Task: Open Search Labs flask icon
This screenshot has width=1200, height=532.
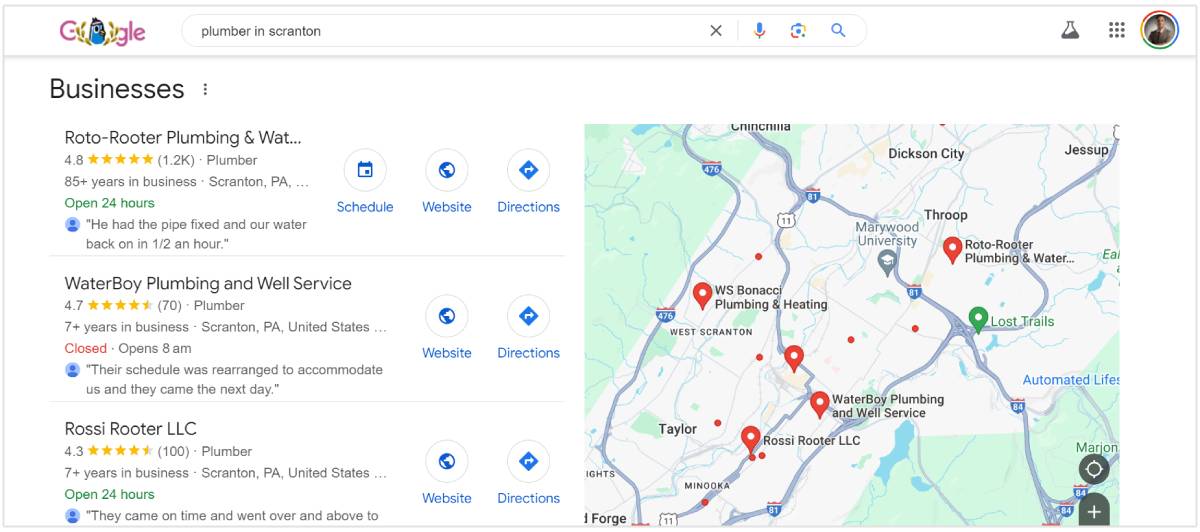Action: click(x=1070, y=30)
